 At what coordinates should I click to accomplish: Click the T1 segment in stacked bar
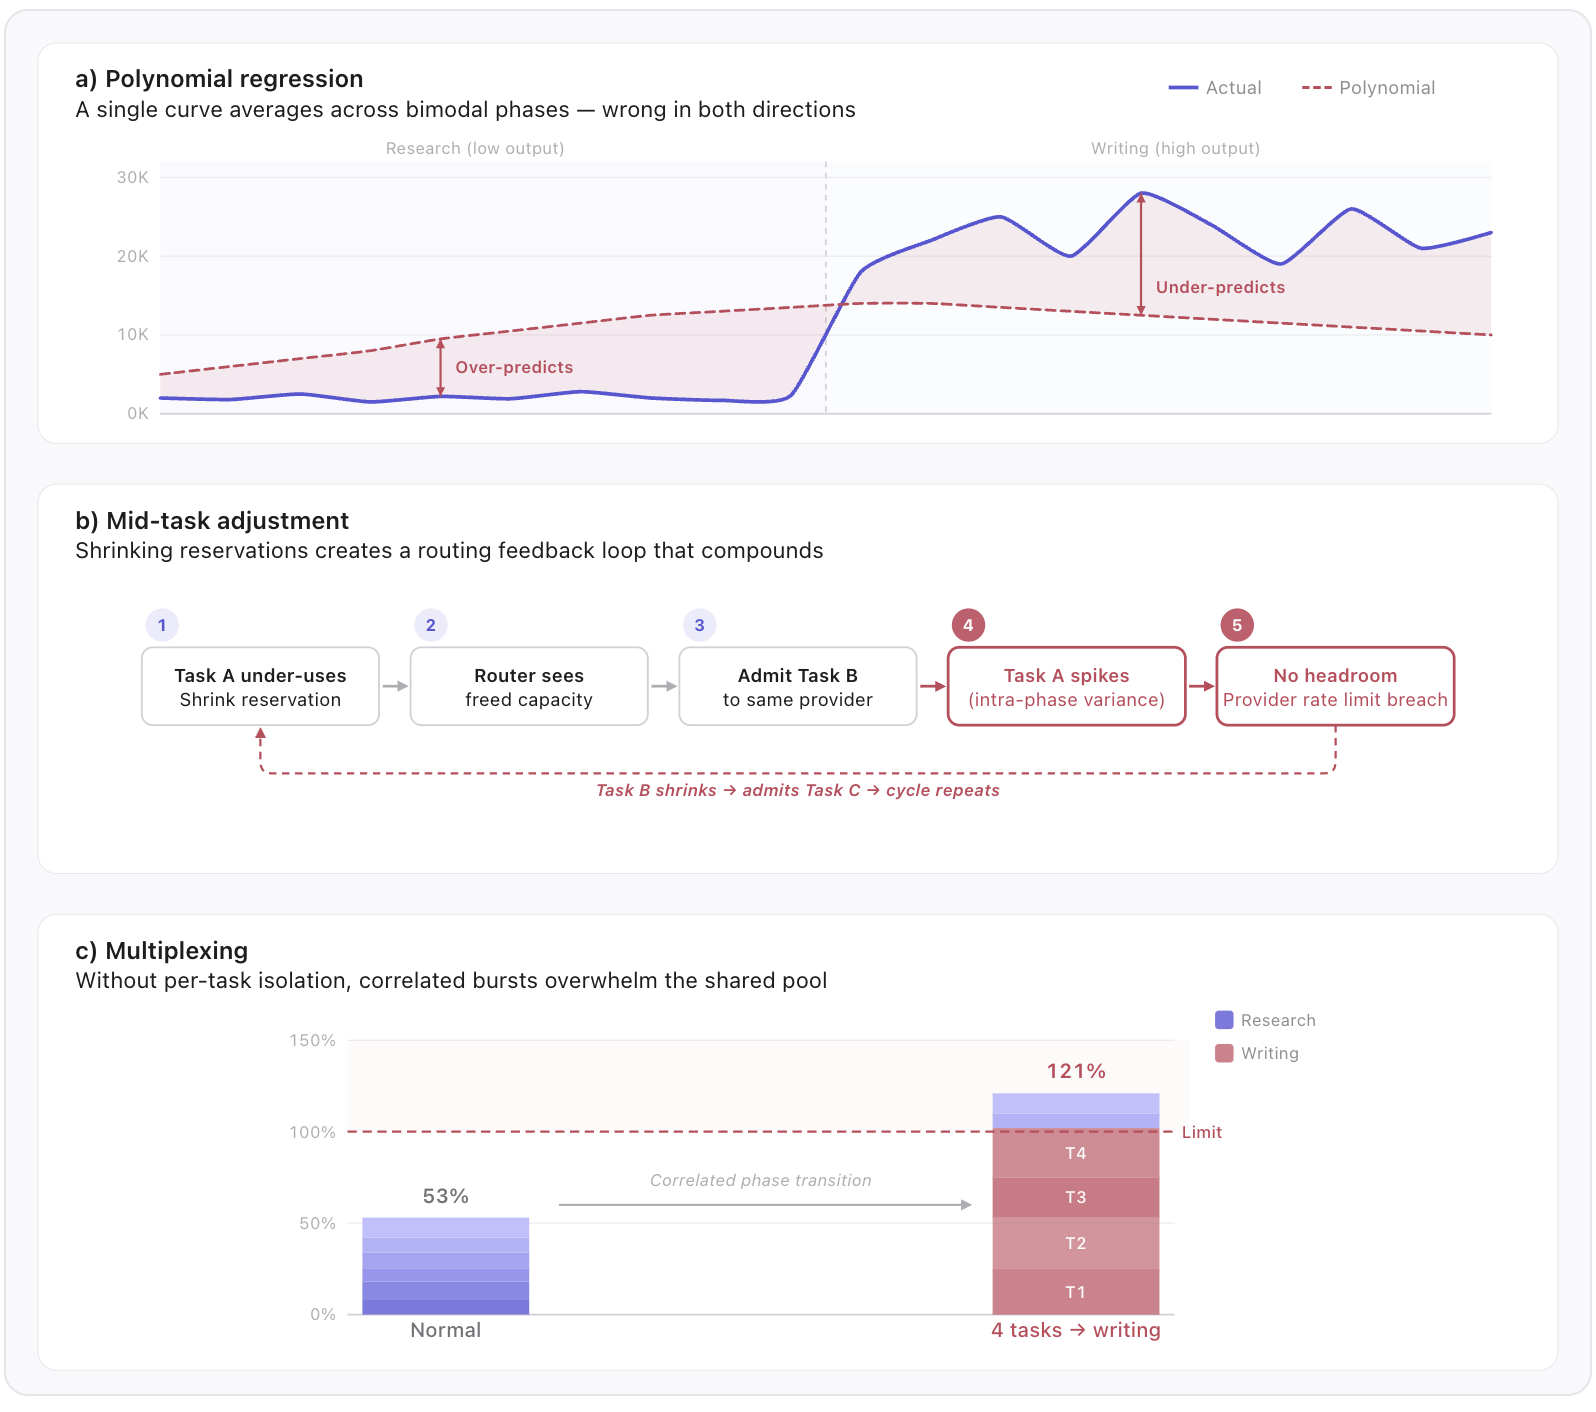coord(1075,1292)
